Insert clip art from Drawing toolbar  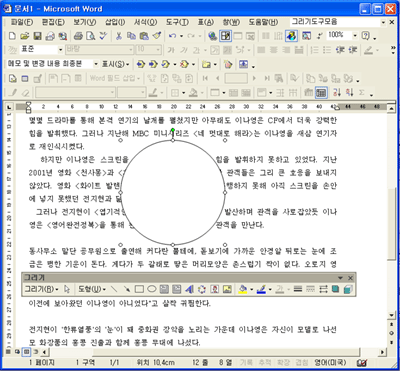215,289
